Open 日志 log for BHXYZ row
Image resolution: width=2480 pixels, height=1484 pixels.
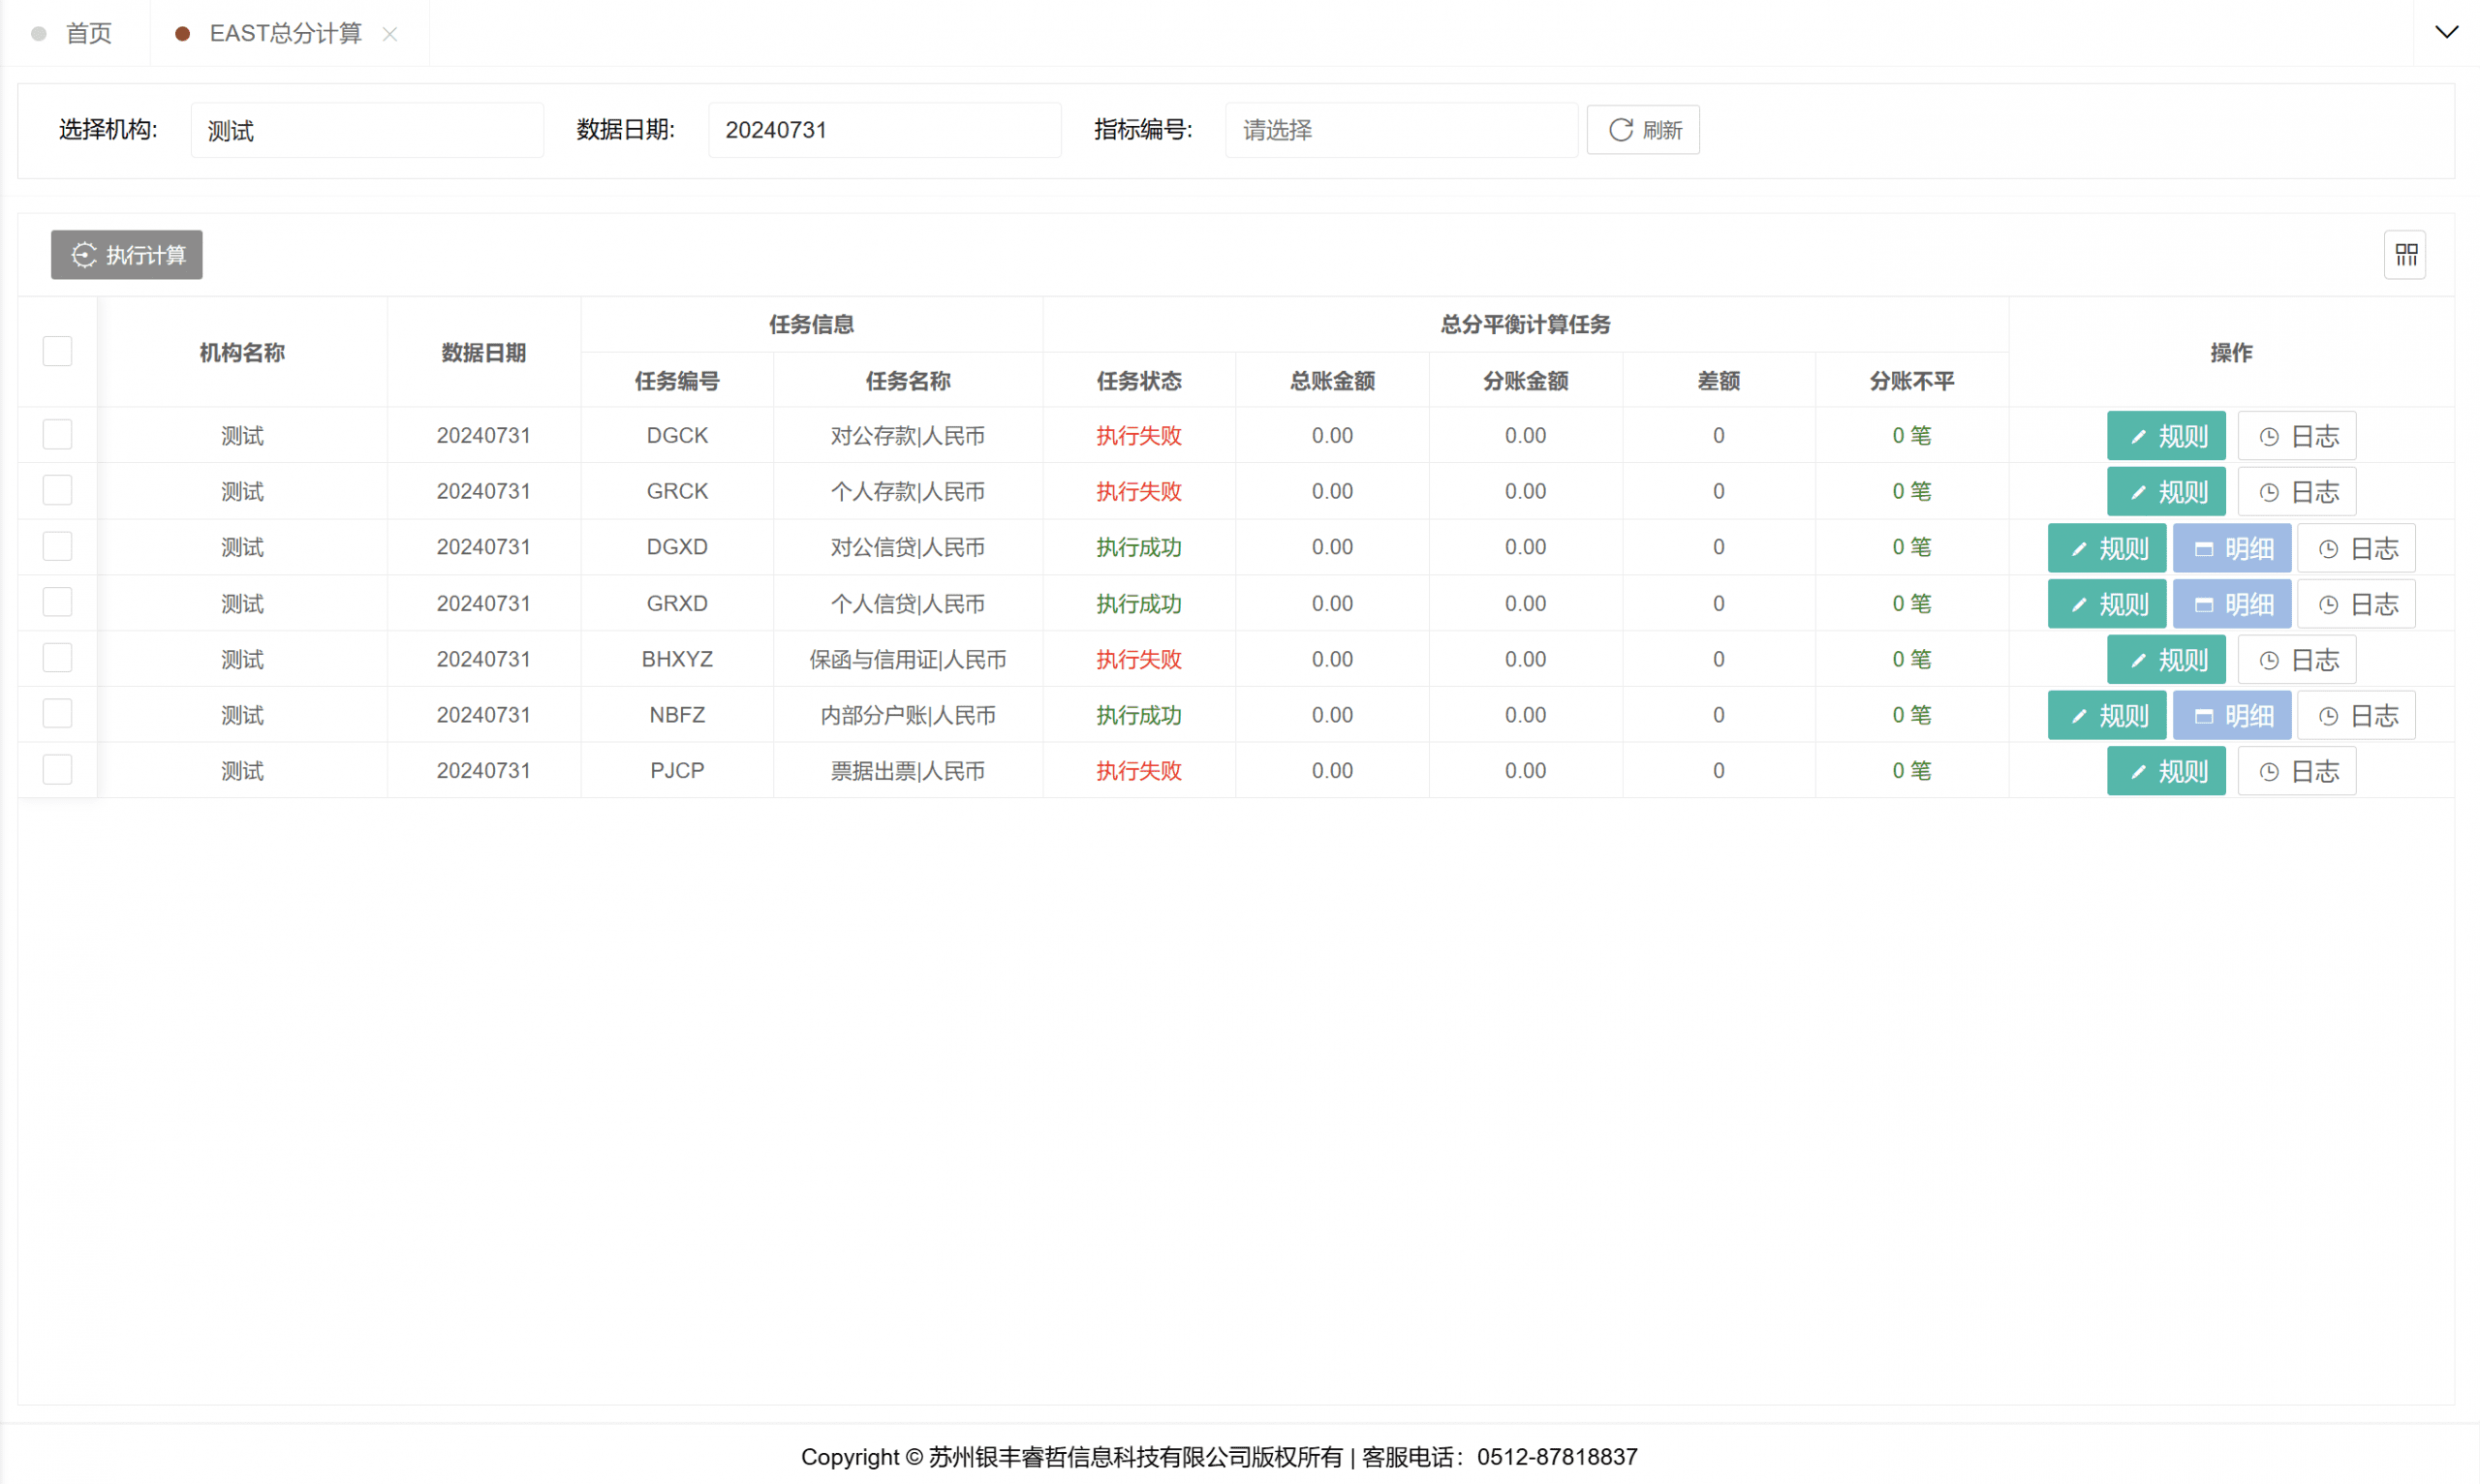(2296, 660)
